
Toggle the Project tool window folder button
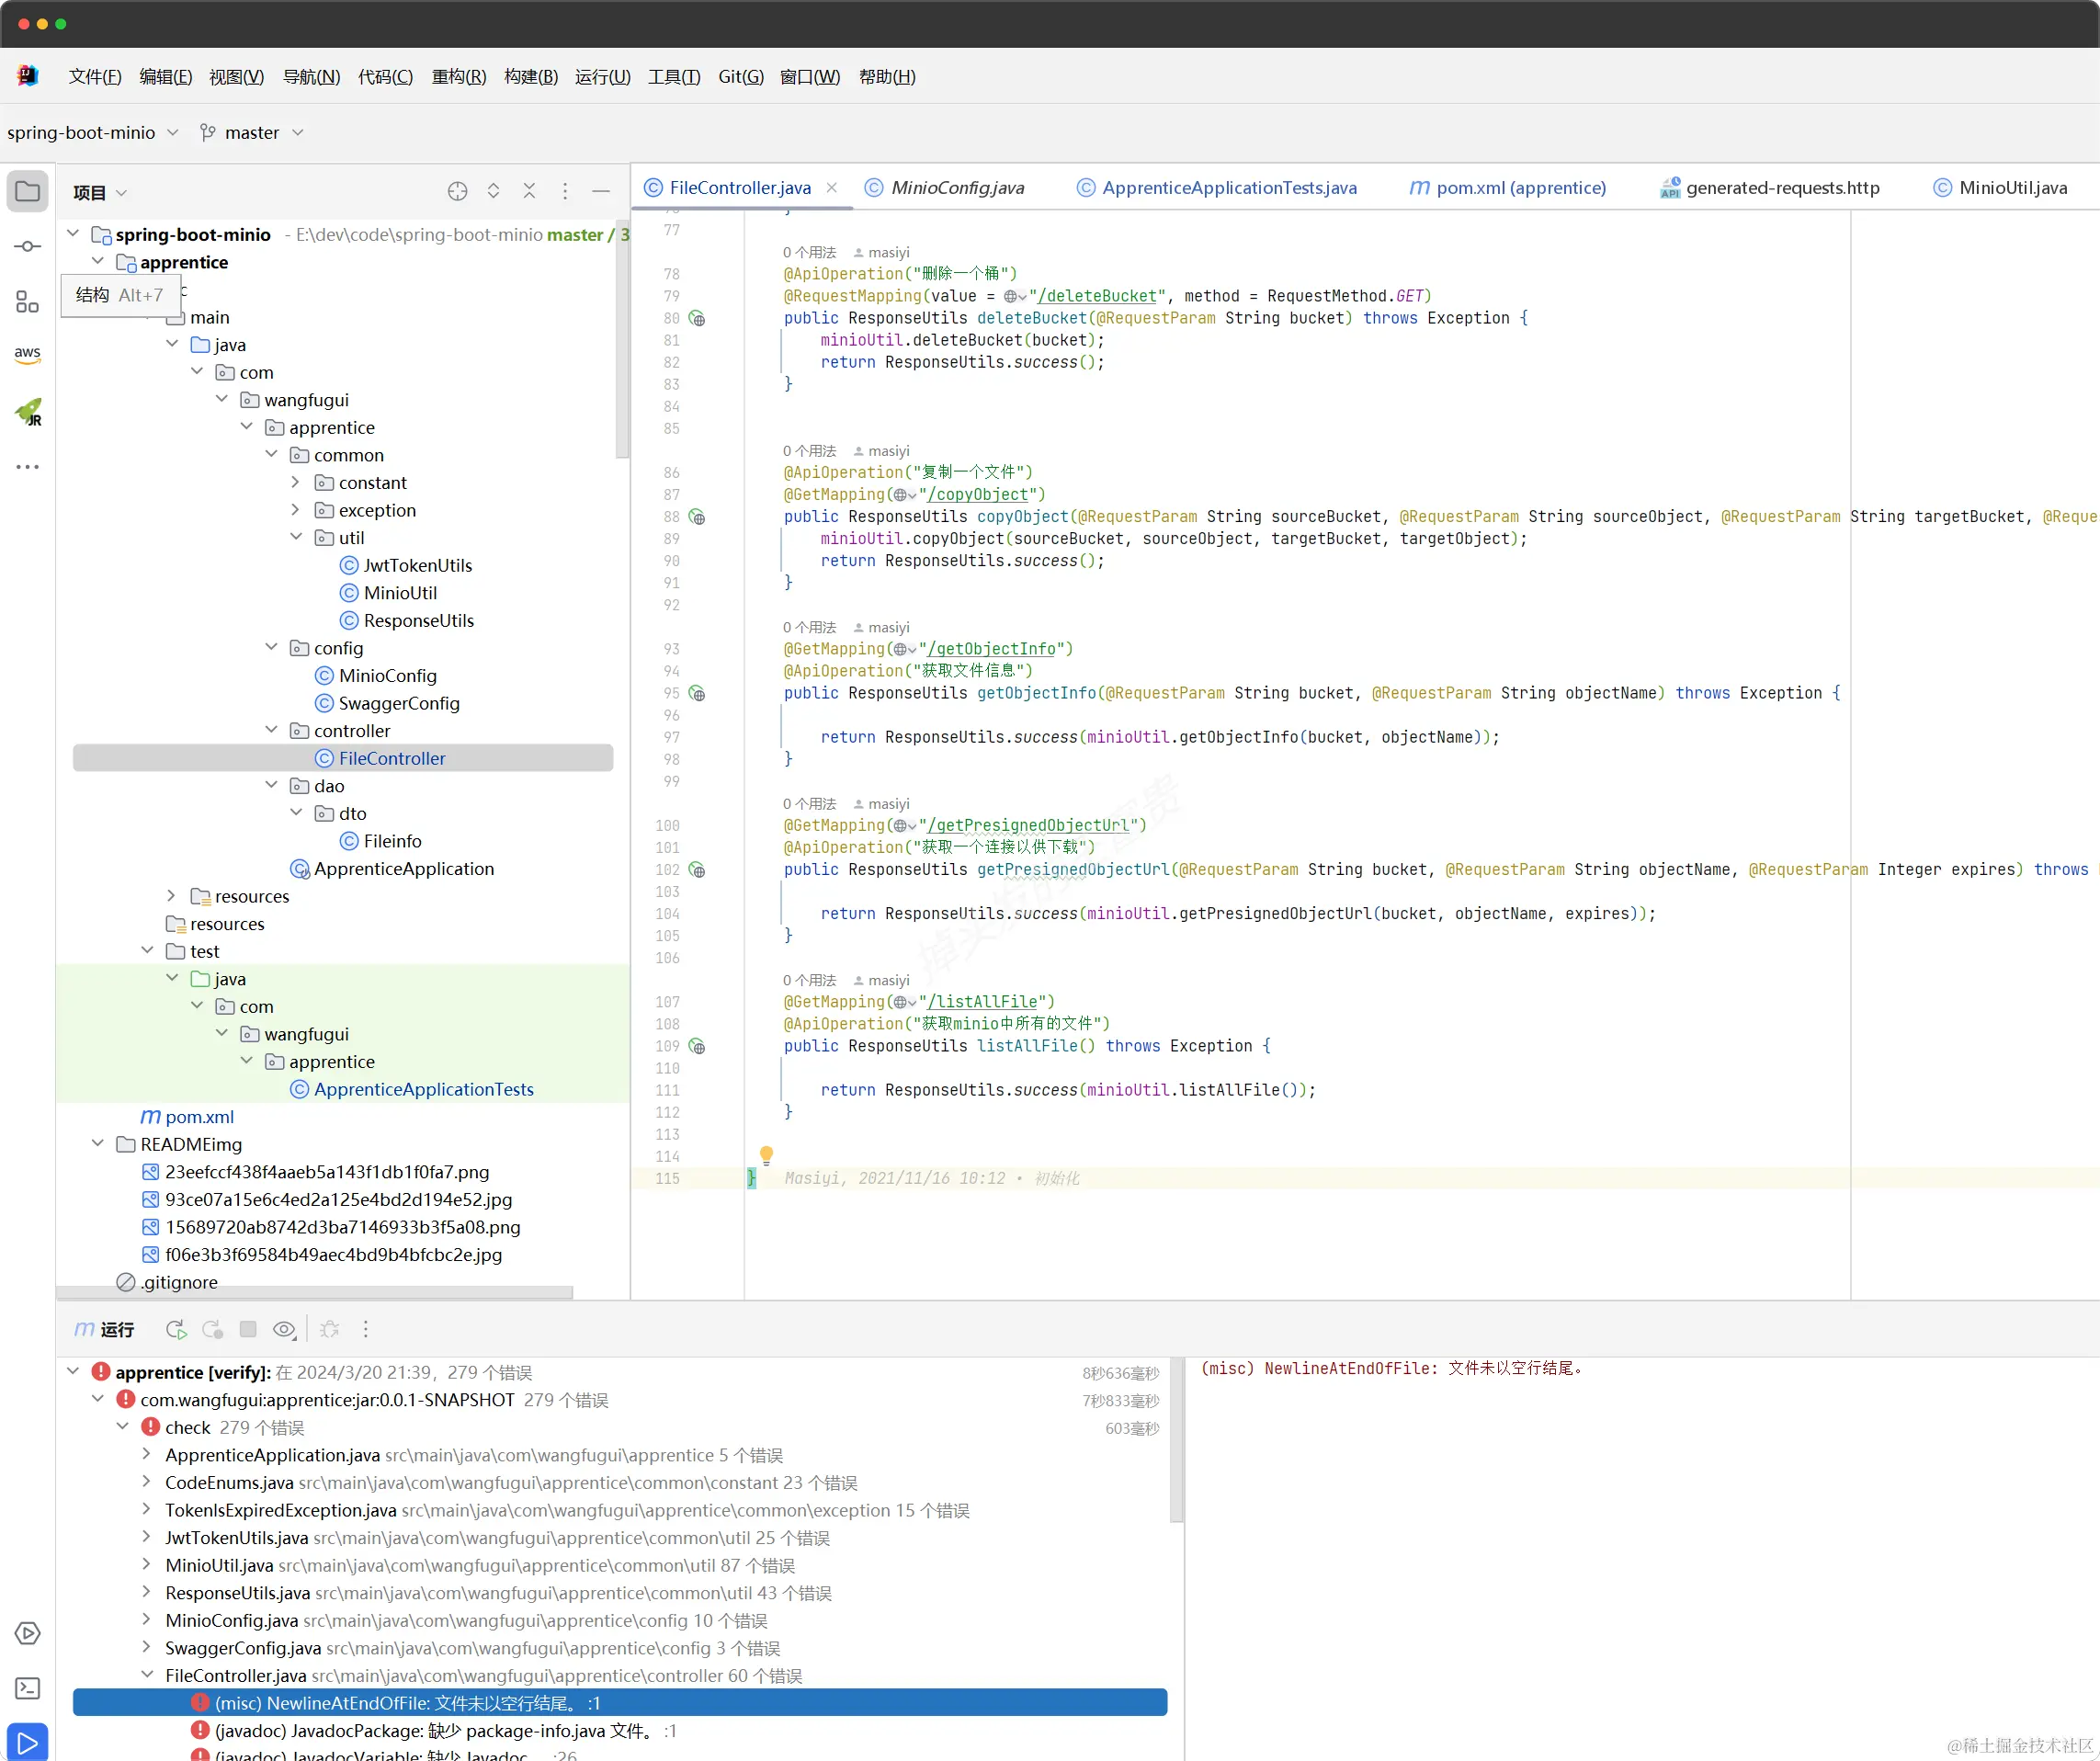tap(27, 191)
